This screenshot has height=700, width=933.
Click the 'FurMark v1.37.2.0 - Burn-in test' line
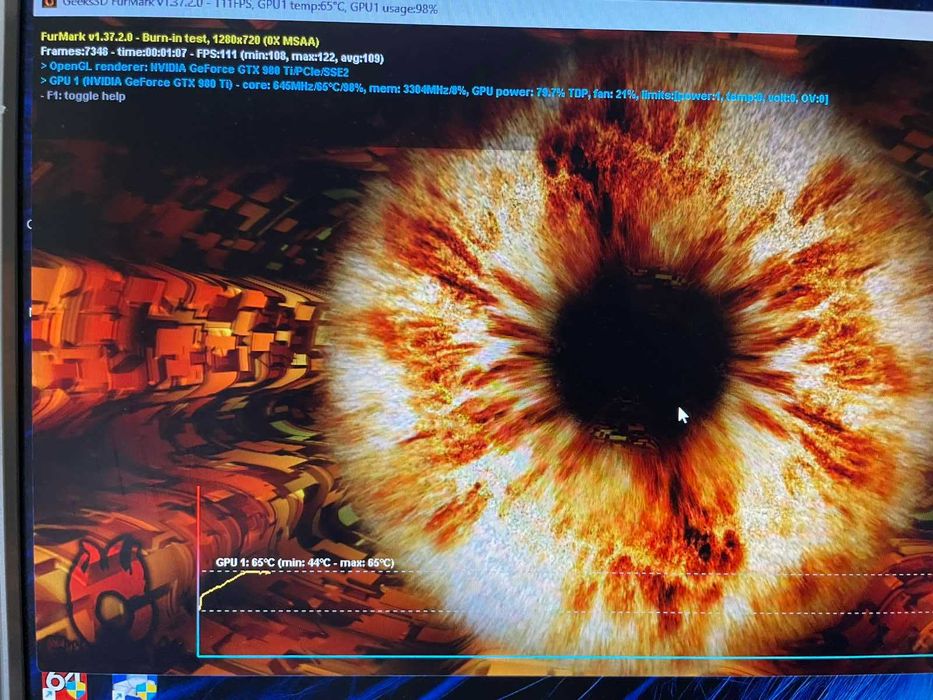(180, 40)
